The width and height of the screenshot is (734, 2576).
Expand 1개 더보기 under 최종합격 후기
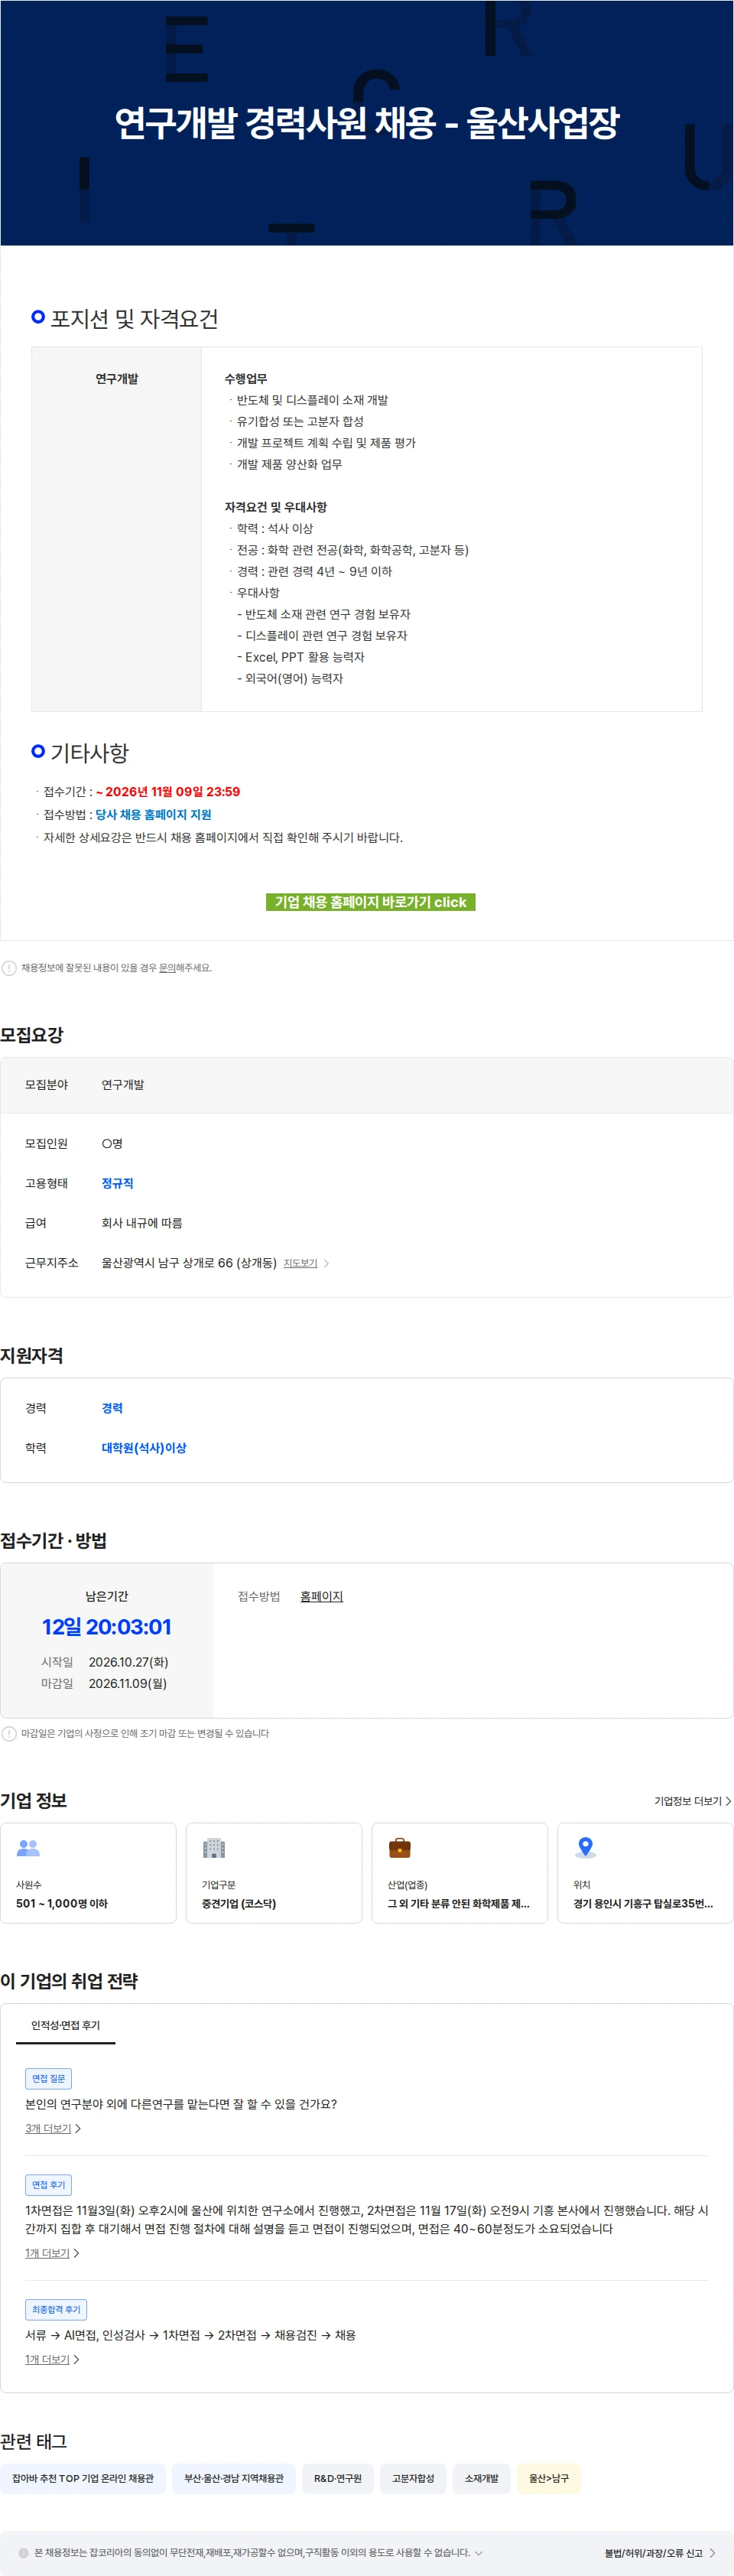pyautogui.click(x=52, y=2359)
